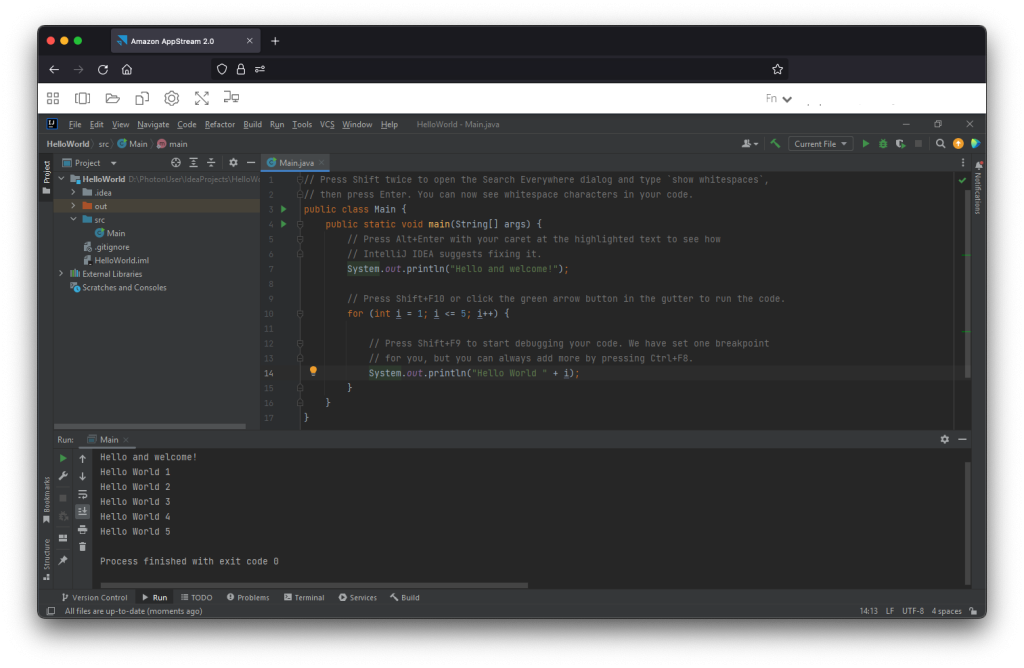Clear console output with trash icon
1024x668 pixels.
tap(82, 546)
